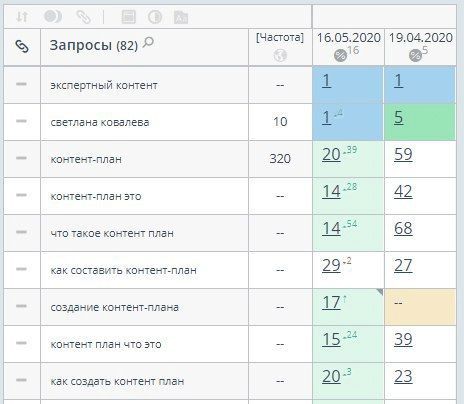
Task: Open search next to Запросы (82)
Action: [x=148, y=43]
